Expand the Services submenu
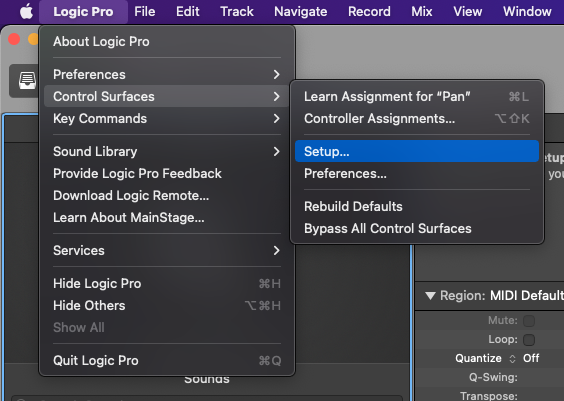The image size is (564, 401). click(167, 250)
